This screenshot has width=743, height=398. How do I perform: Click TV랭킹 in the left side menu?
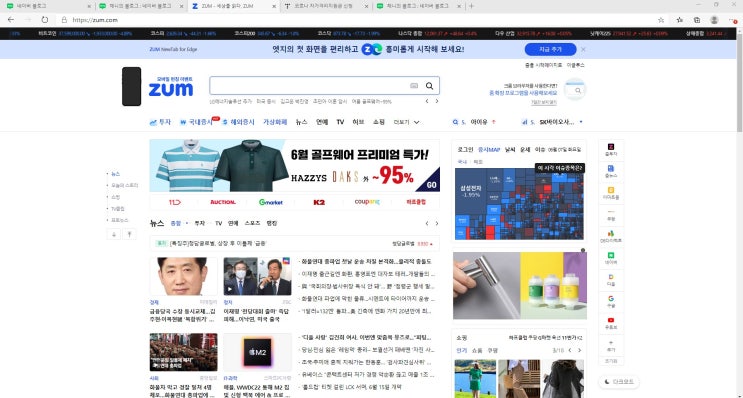pyautogui.click(x=118, y=208)
